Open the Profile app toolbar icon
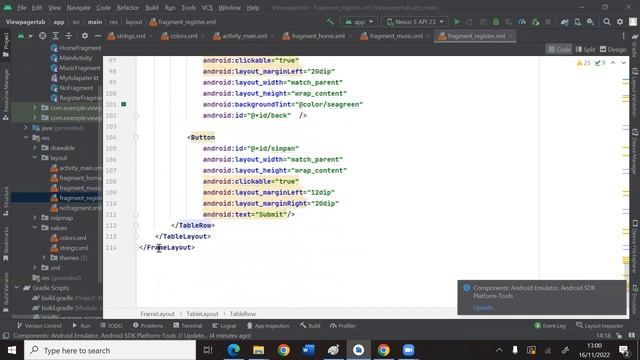 click(x=522, y=22)
